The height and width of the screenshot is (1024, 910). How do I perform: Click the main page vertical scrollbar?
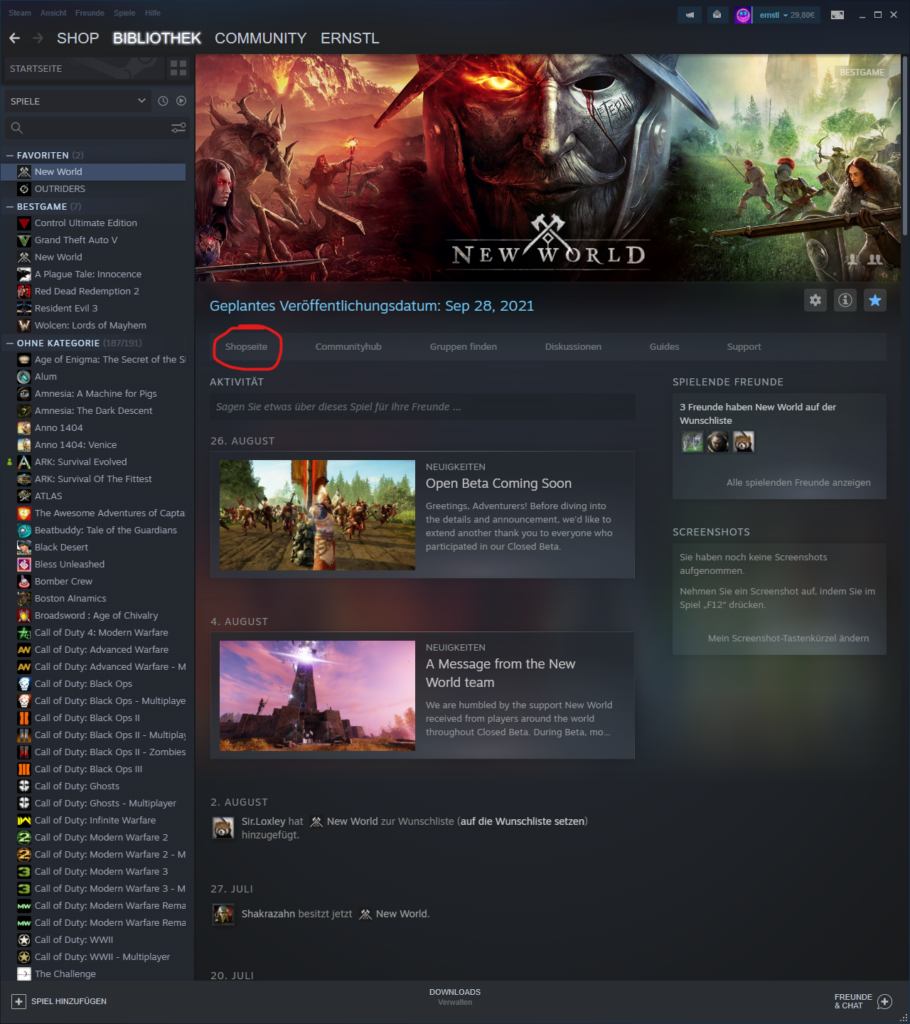pos(905,144)
